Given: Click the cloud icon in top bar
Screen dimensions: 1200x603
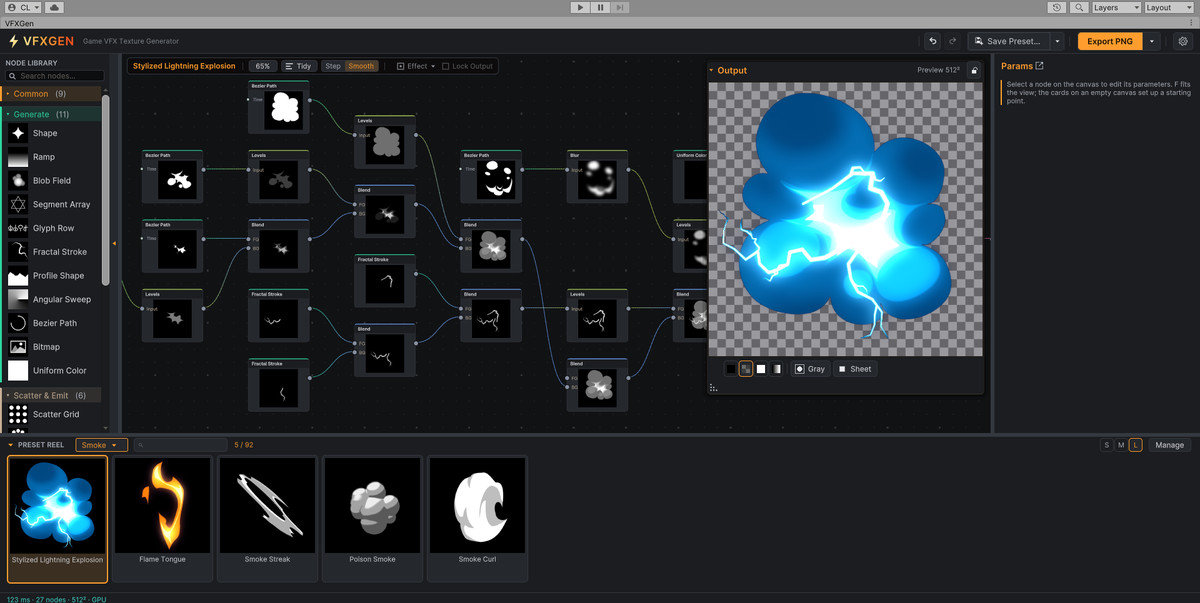Looking at the screenshot, I should (x=54, y=7).
